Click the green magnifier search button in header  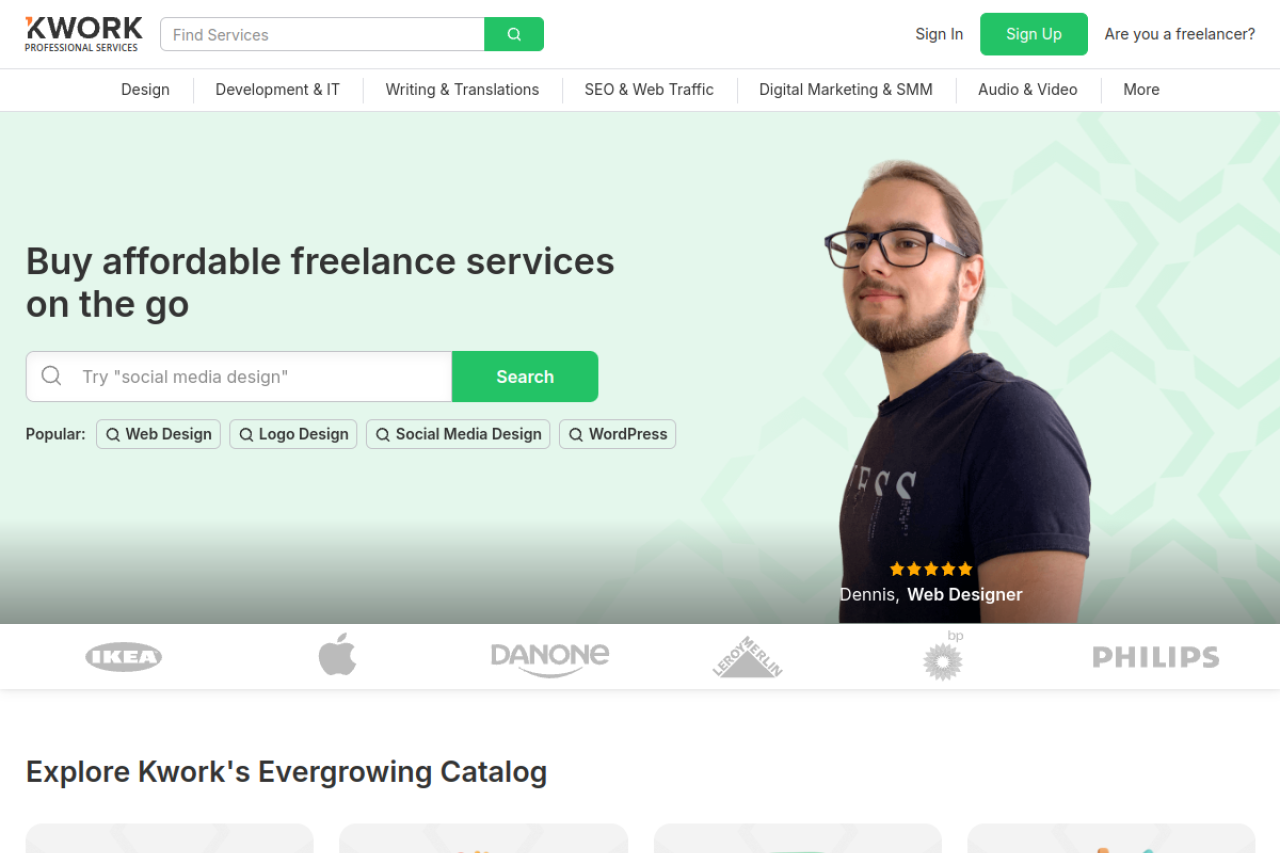pyautogui.click(x=514, y=34)
